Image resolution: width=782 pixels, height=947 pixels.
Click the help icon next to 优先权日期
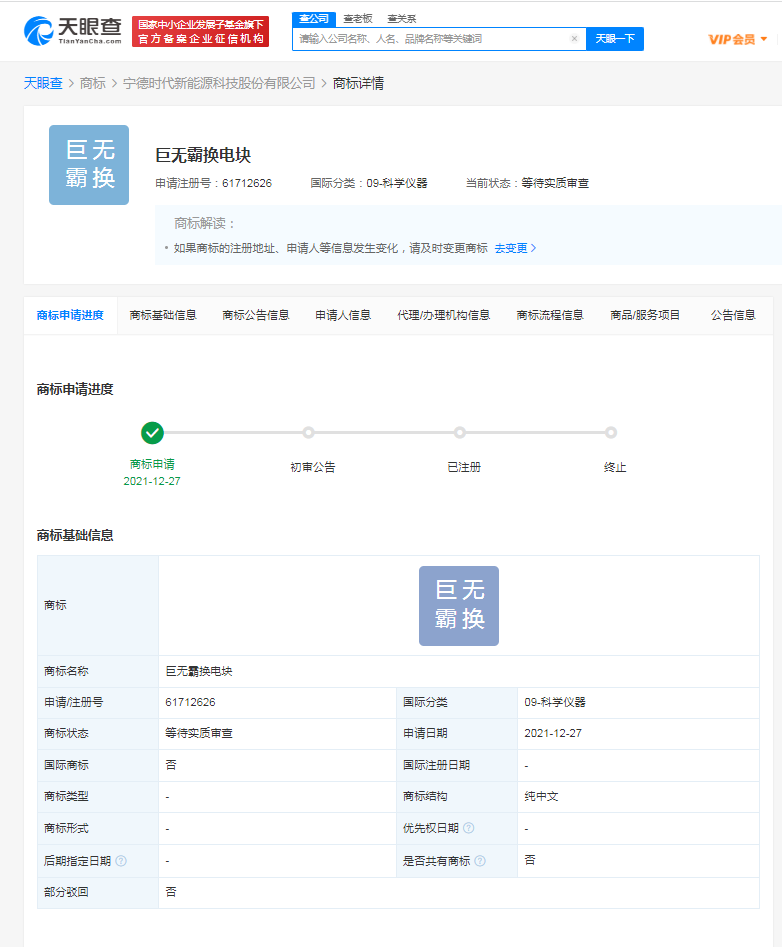click(x=469, y=828)
